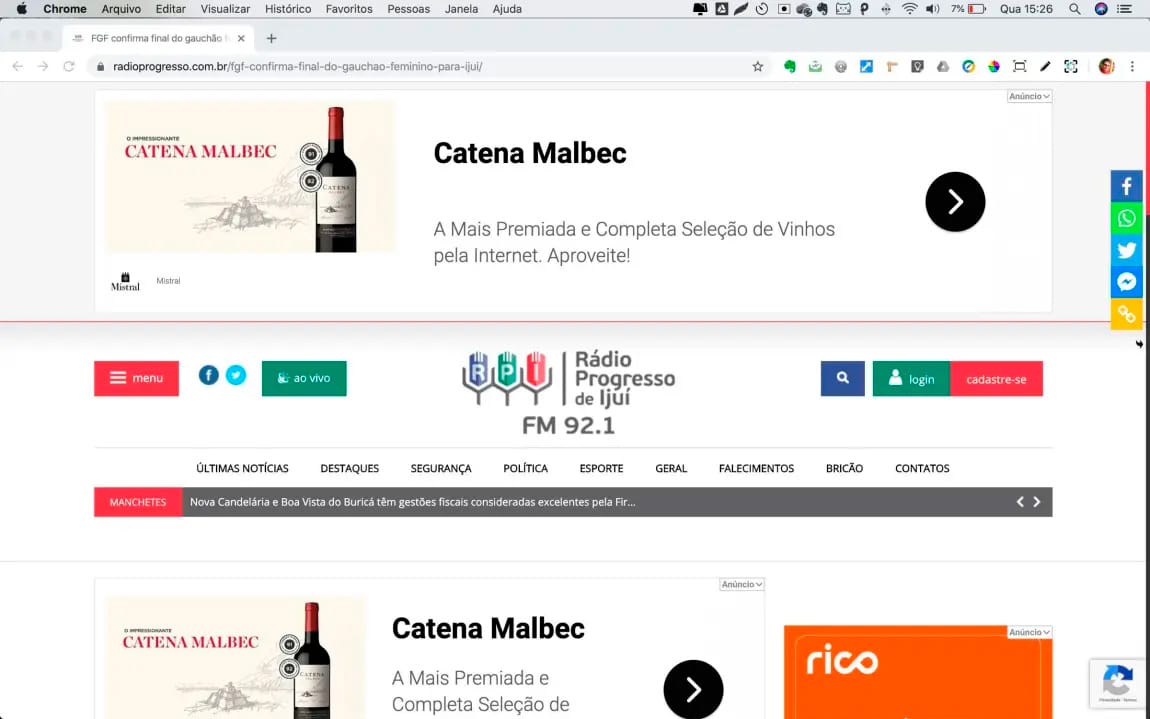Open the Favoritos menu
This screenshot has height=719, width=1150.
(349, 9)
